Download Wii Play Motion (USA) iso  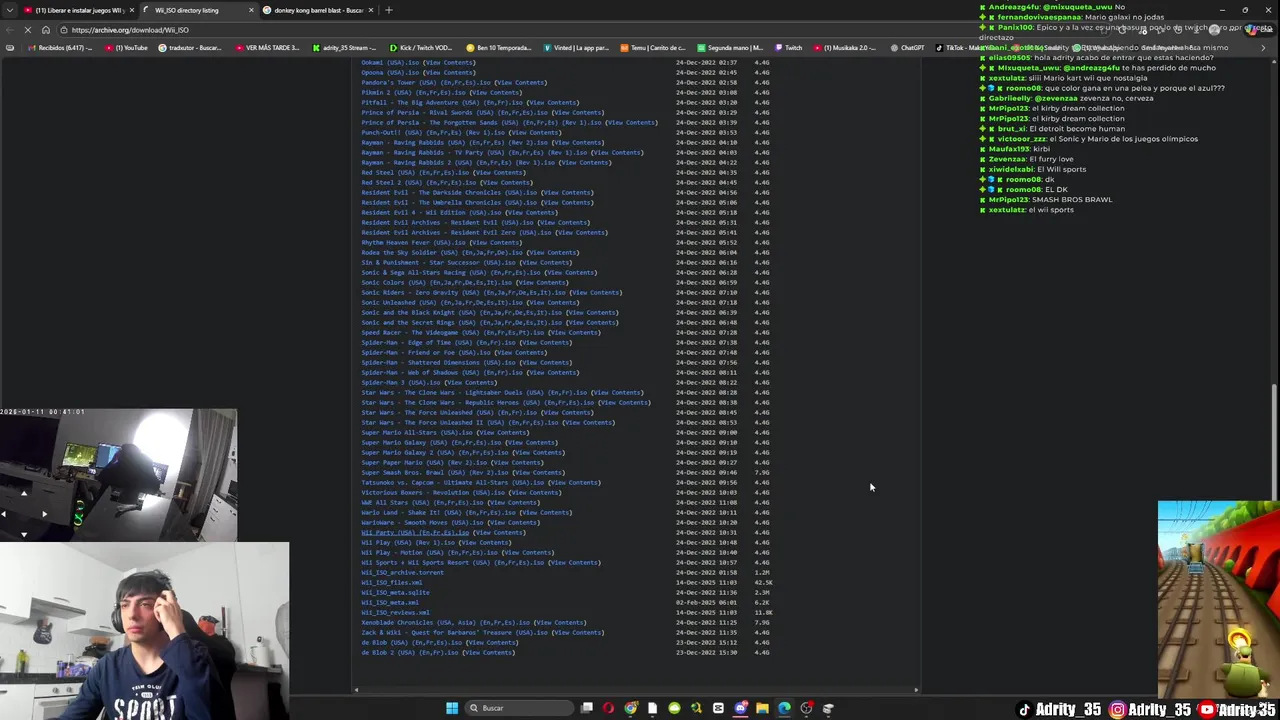[429, 552]
